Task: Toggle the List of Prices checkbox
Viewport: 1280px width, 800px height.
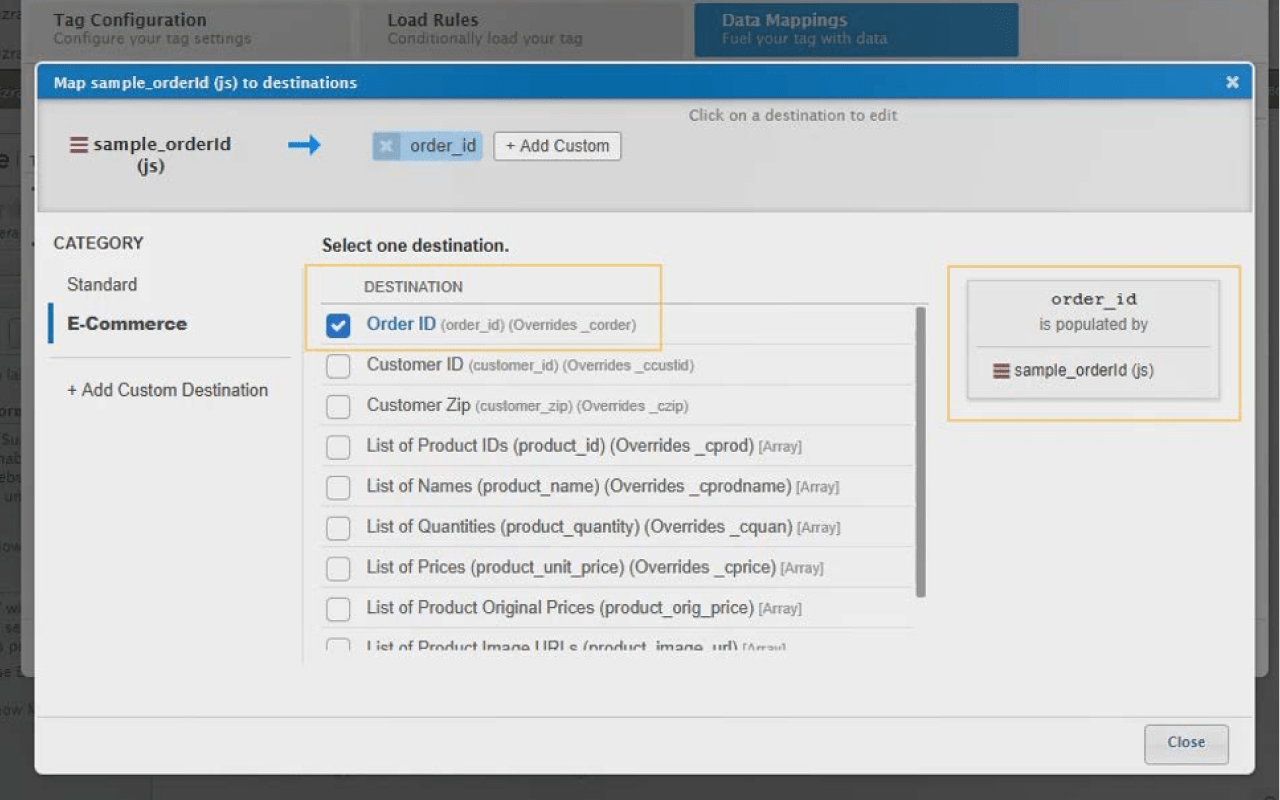Action: pos(338,568)
